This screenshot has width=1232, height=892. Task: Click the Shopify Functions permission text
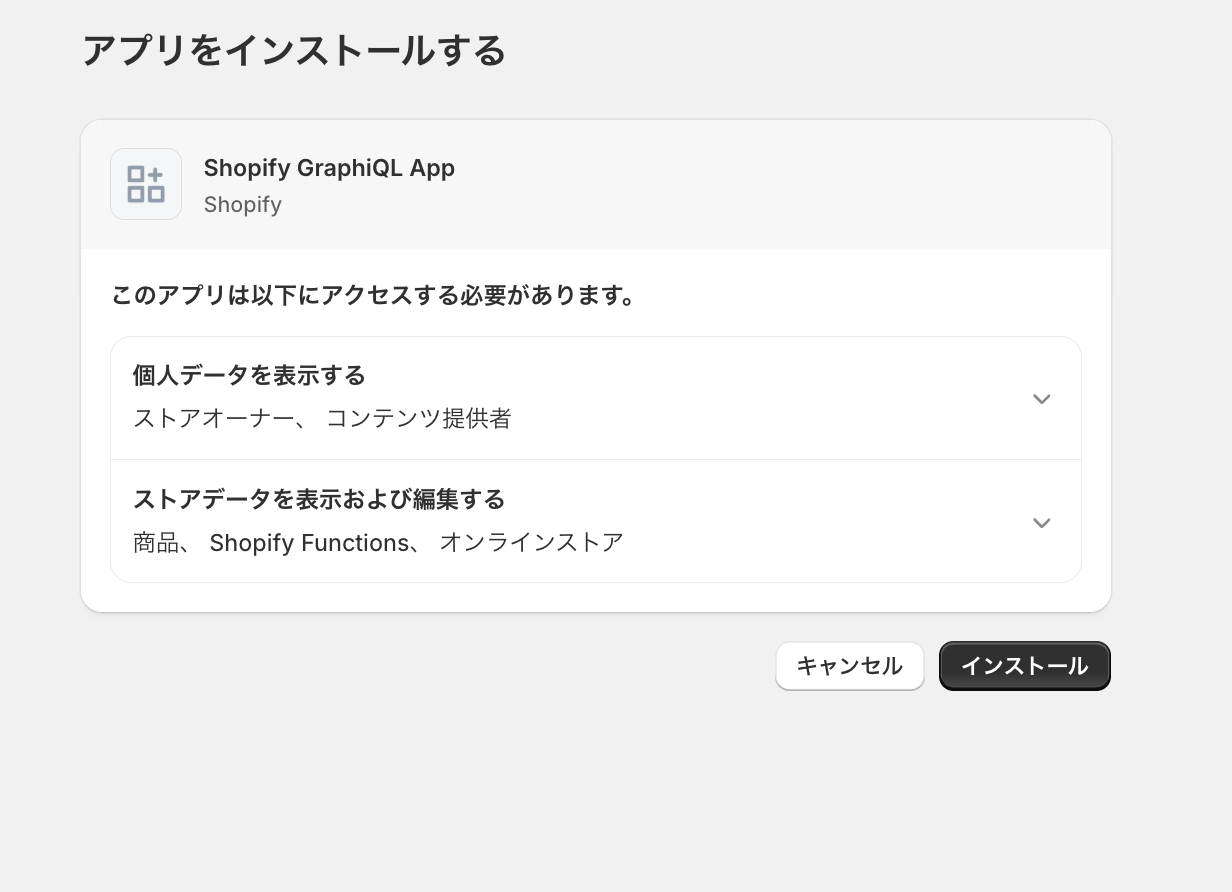pyautogui.click(x=309, y=543)
